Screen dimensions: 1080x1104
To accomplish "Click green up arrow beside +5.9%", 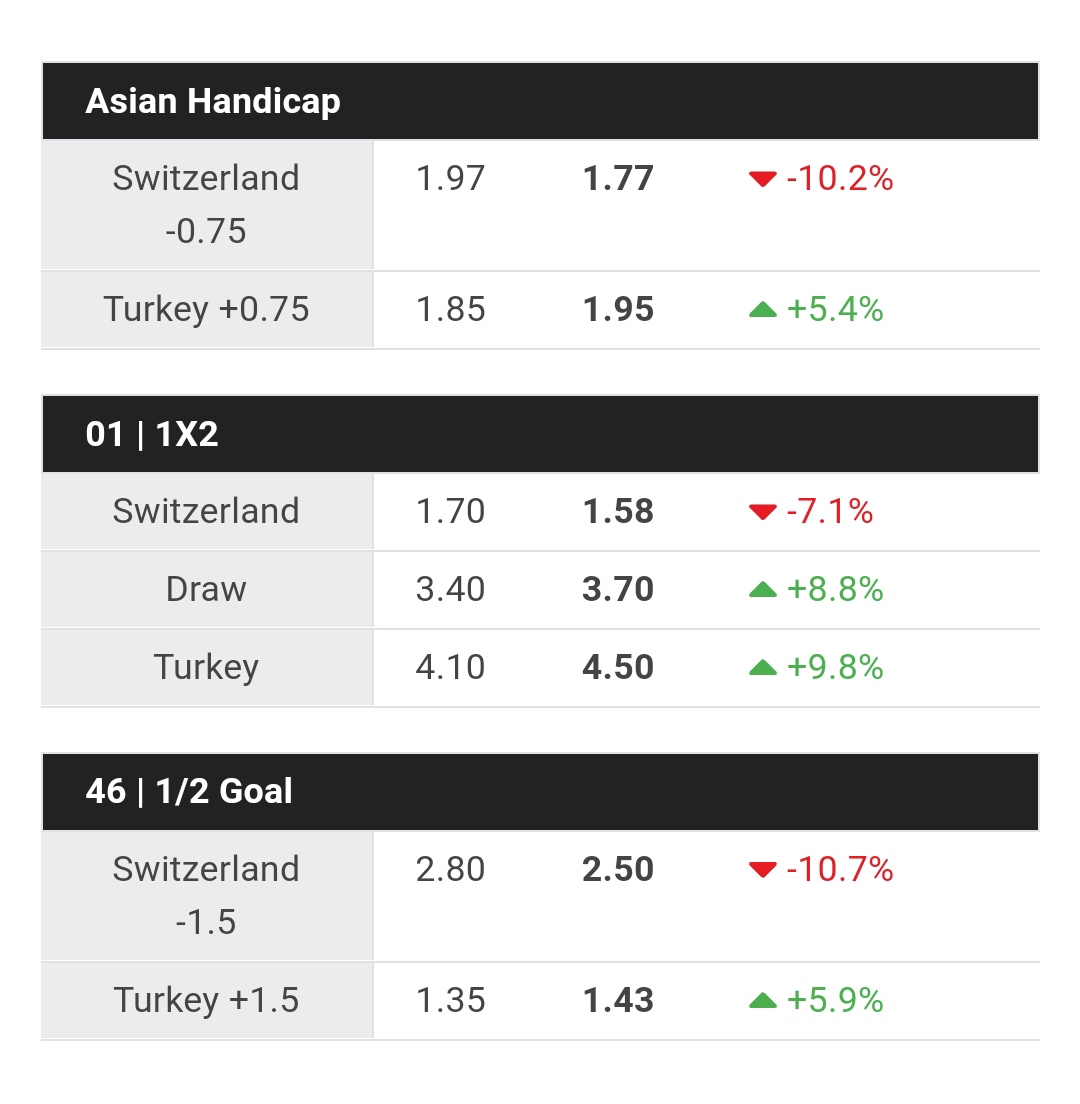I will (763, 1001).
